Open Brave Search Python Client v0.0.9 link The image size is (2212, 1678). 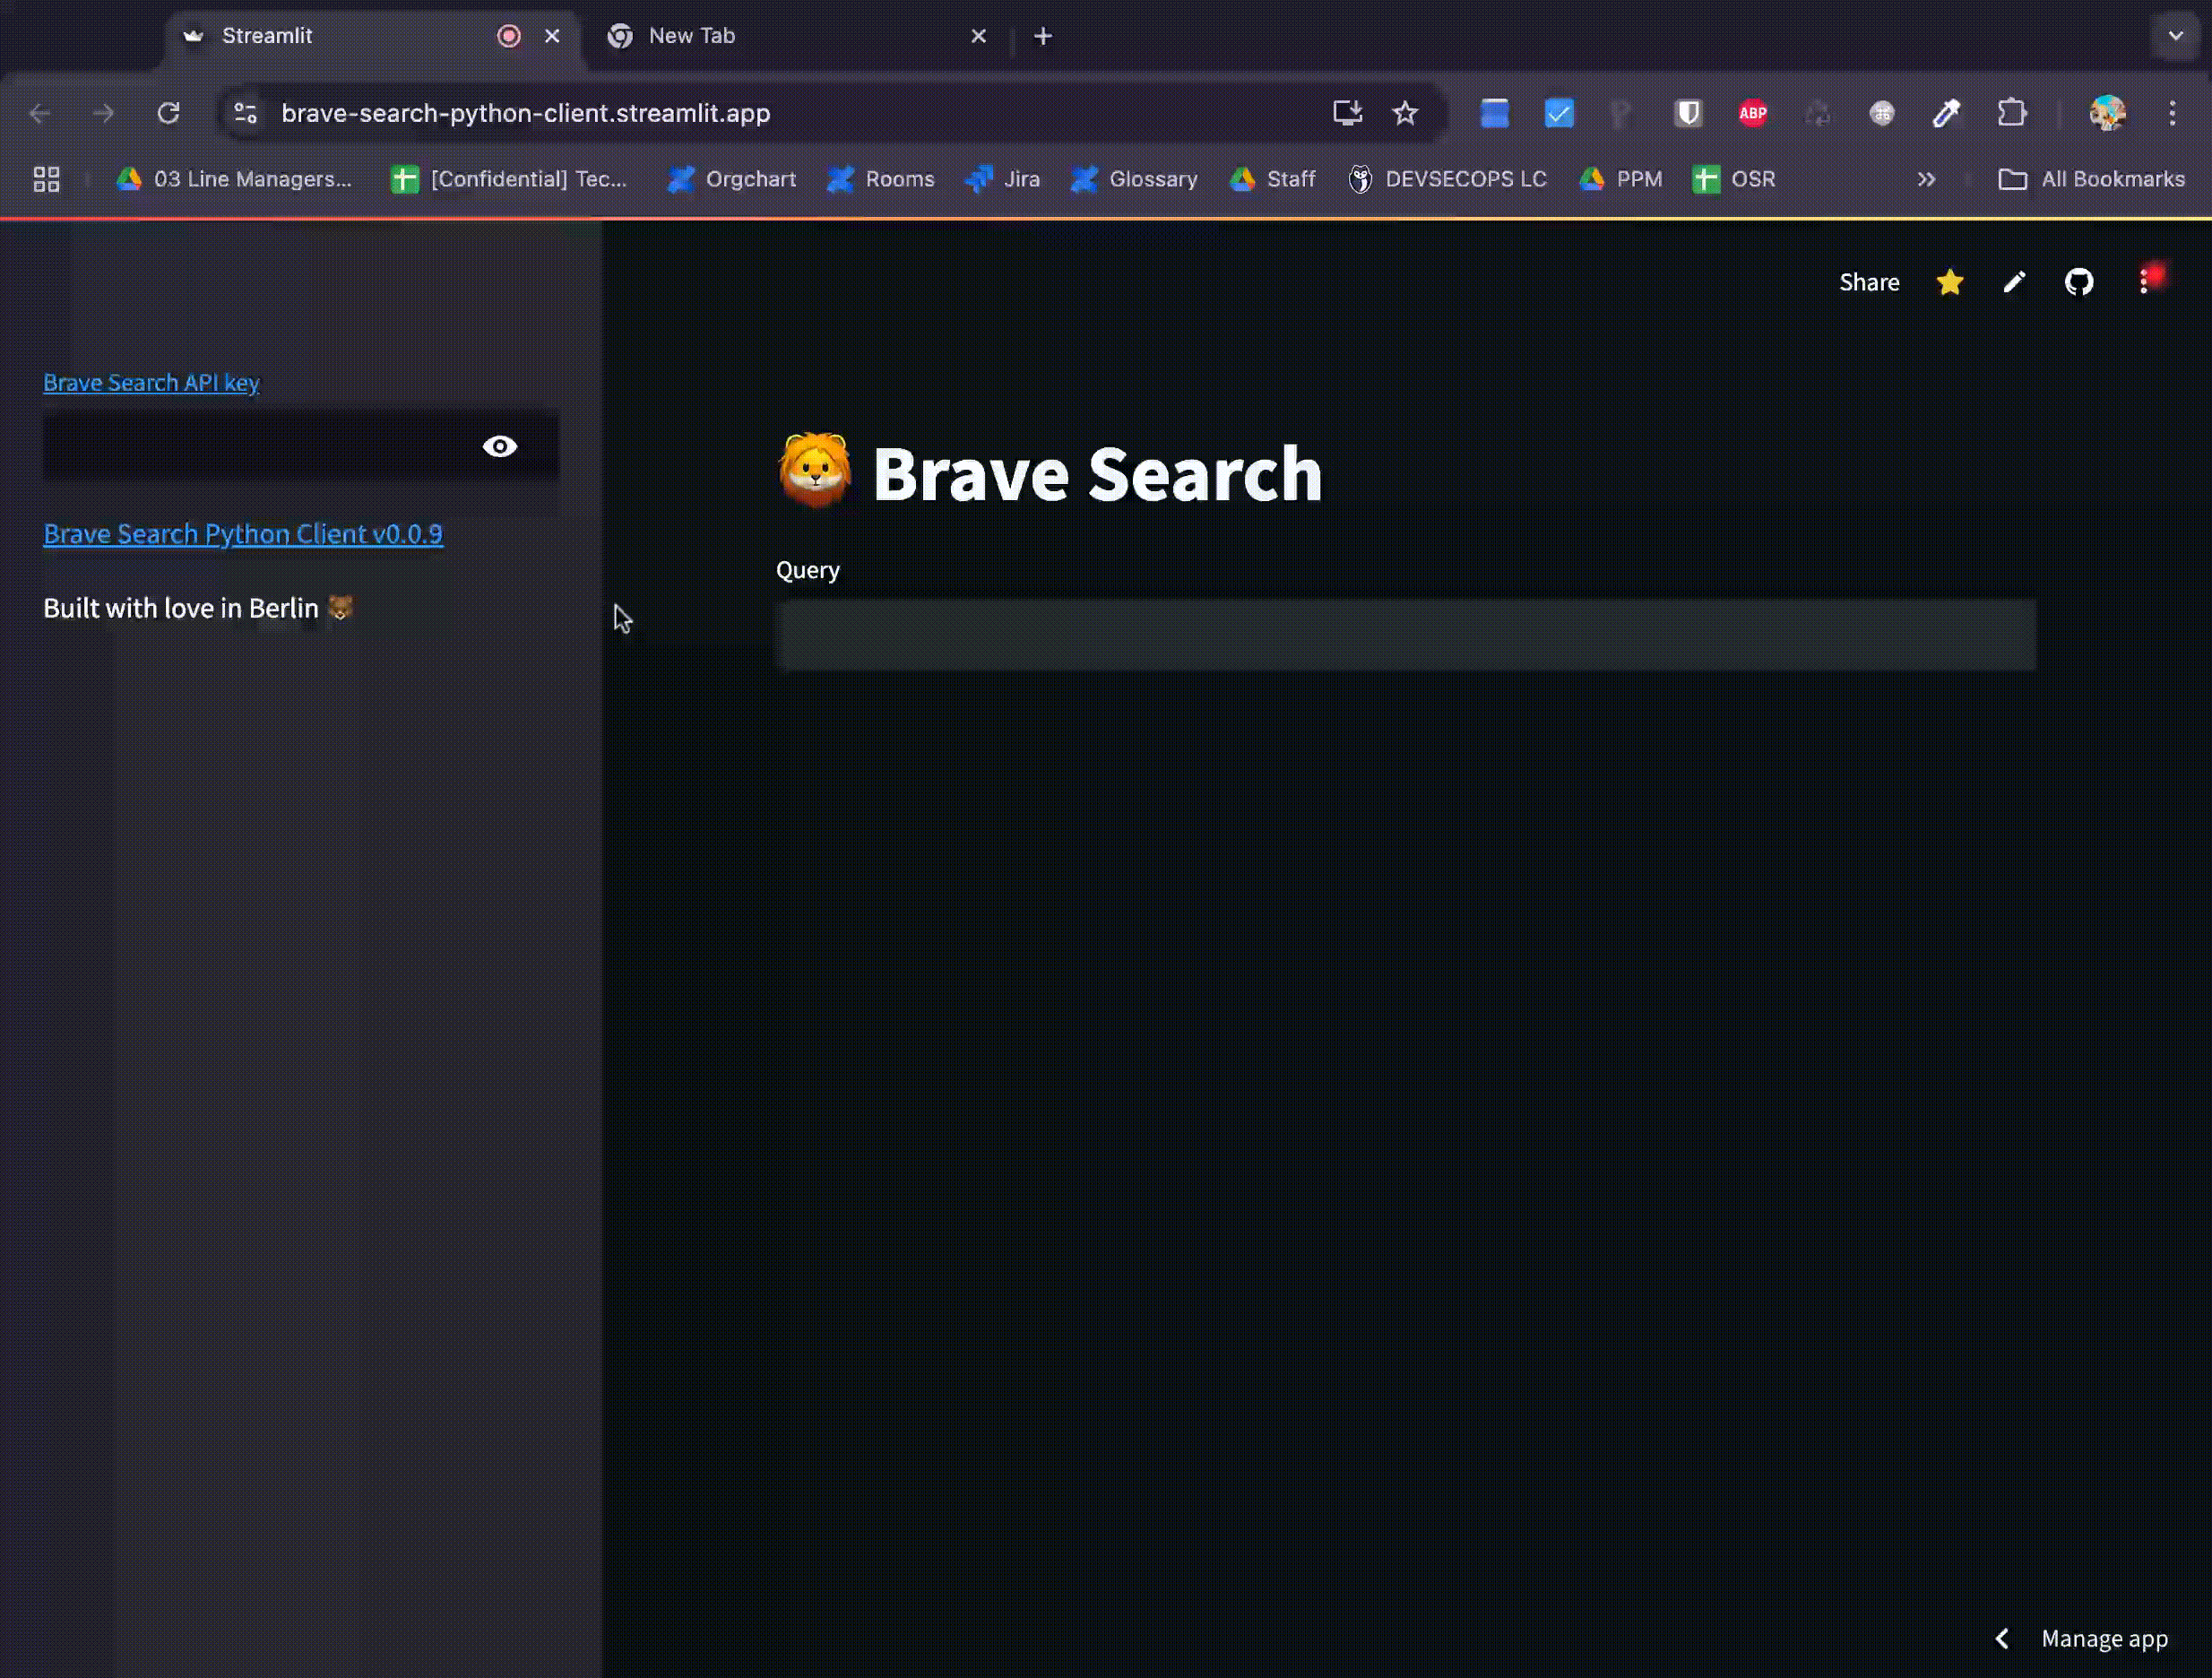[x=243, y=534]
